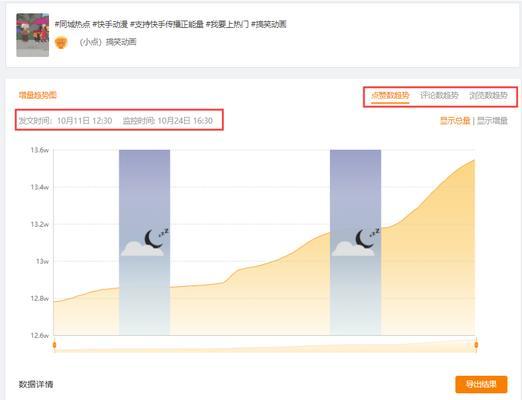
Task: Click the peak point at chart's right end
Action: click(474, 160)
